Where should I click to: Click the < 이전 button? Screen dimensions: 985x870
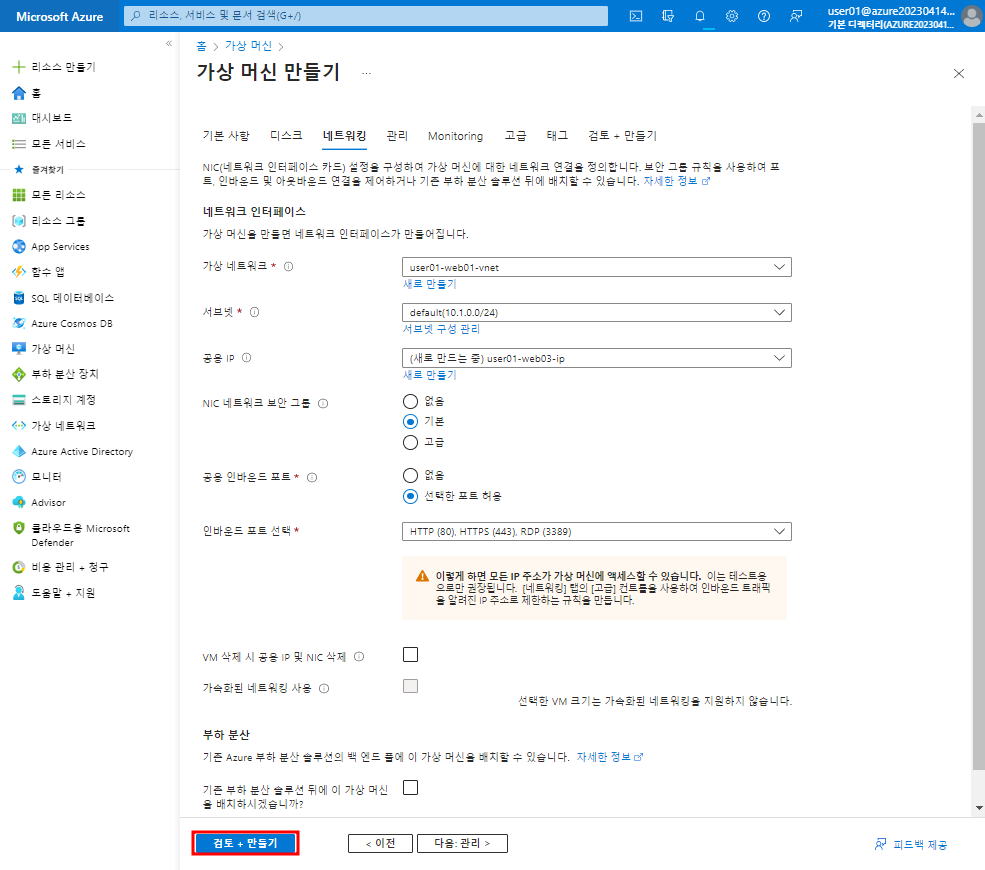[380, 843]
